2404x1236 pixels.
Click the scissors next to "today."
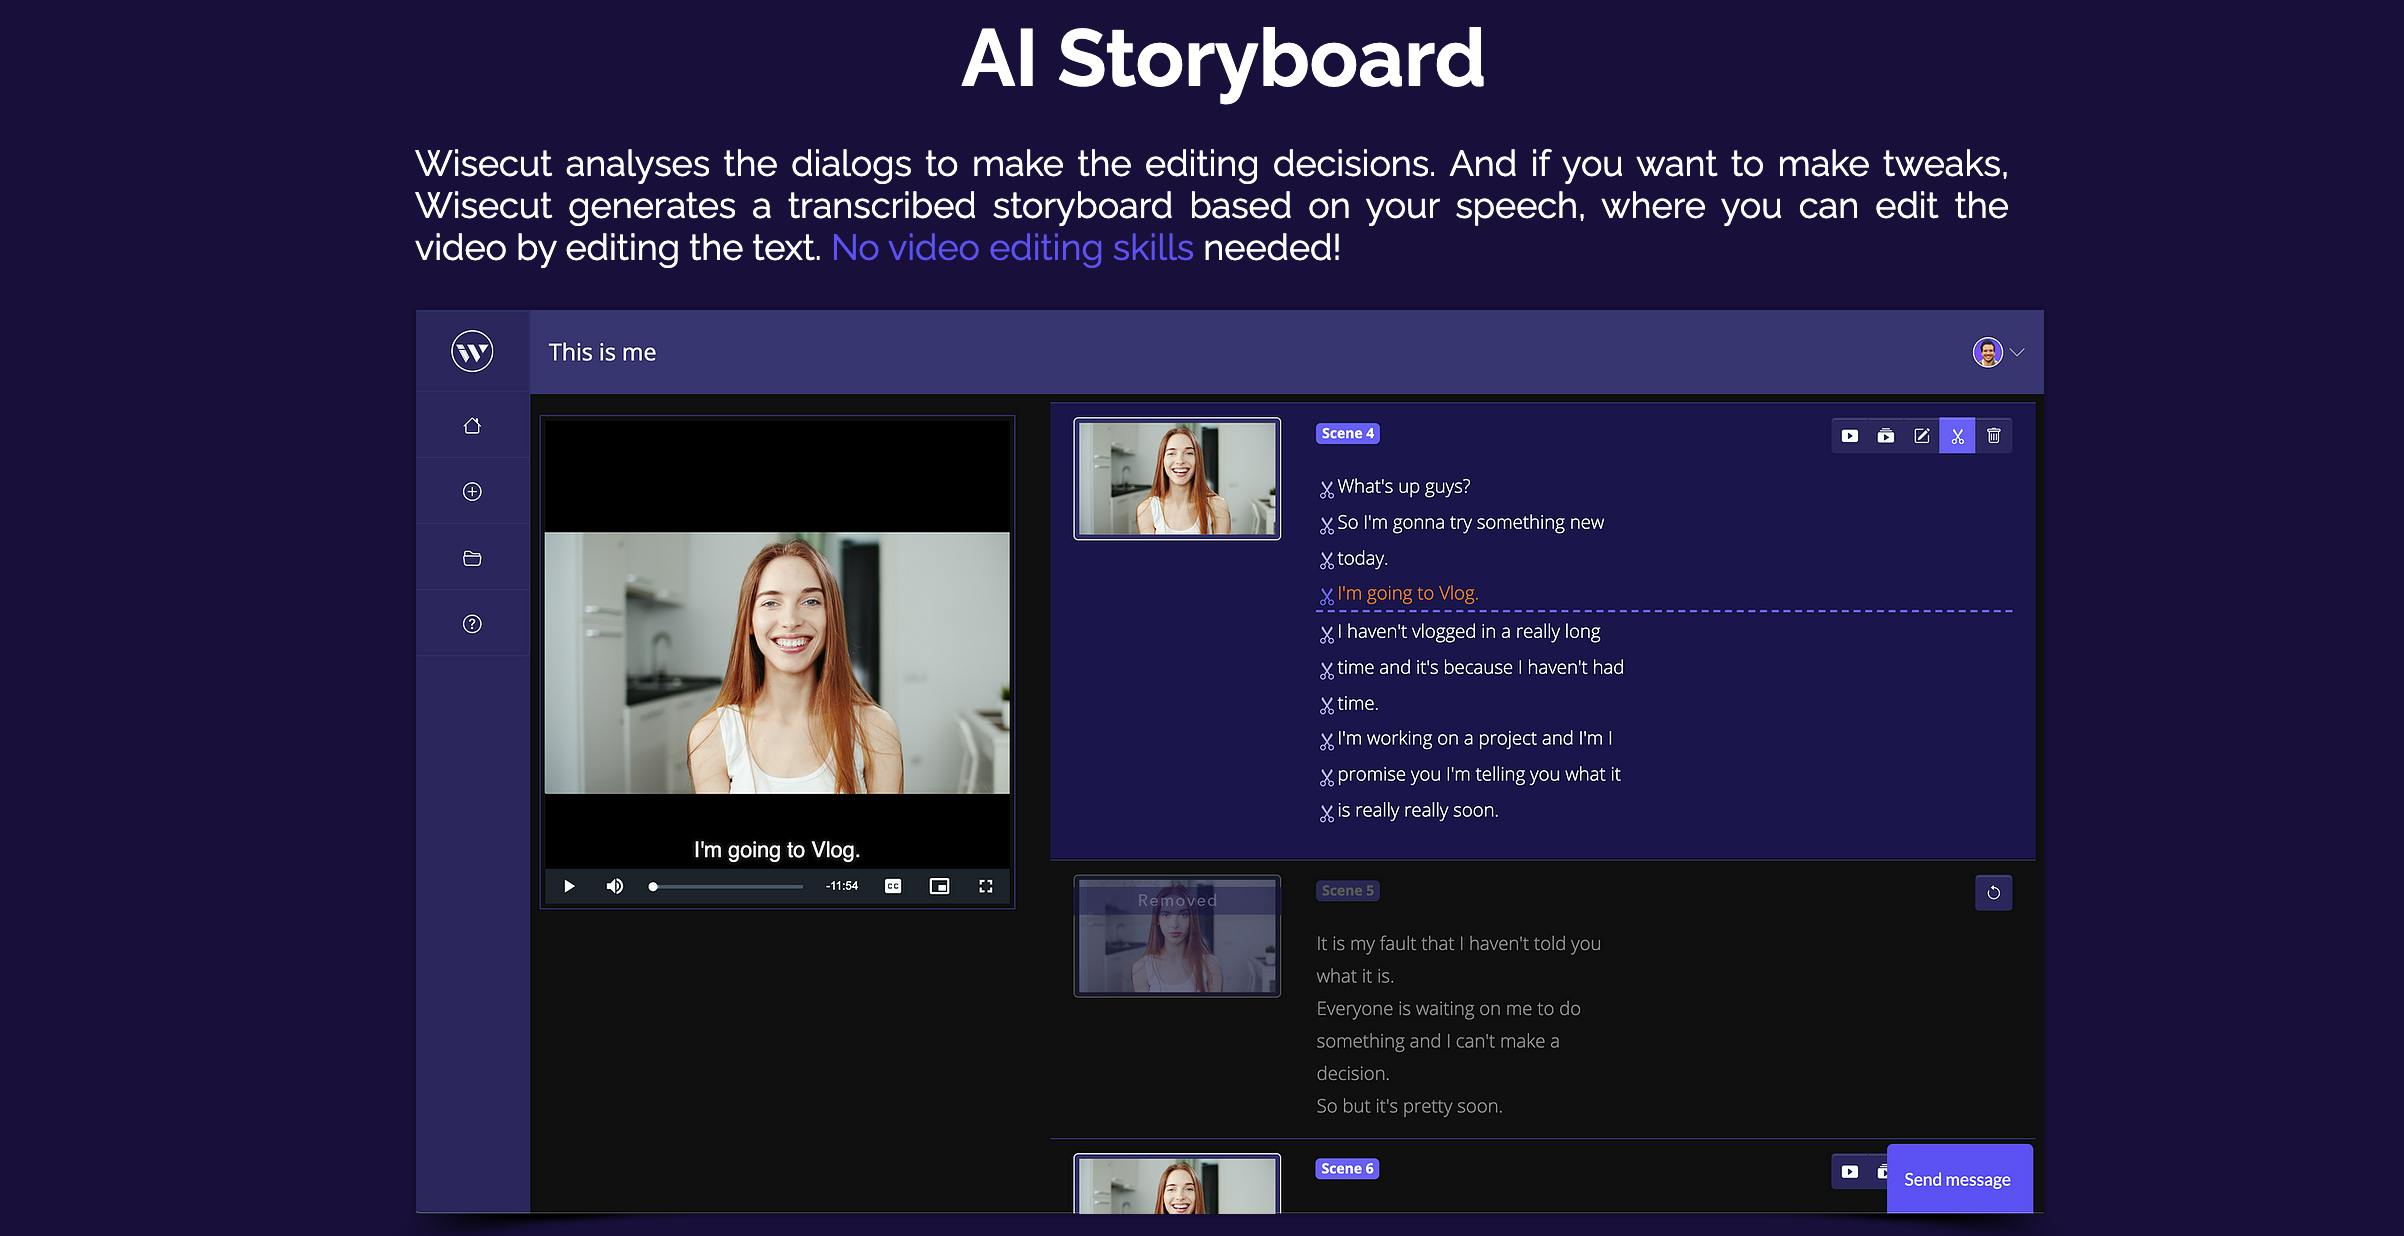1326,561
